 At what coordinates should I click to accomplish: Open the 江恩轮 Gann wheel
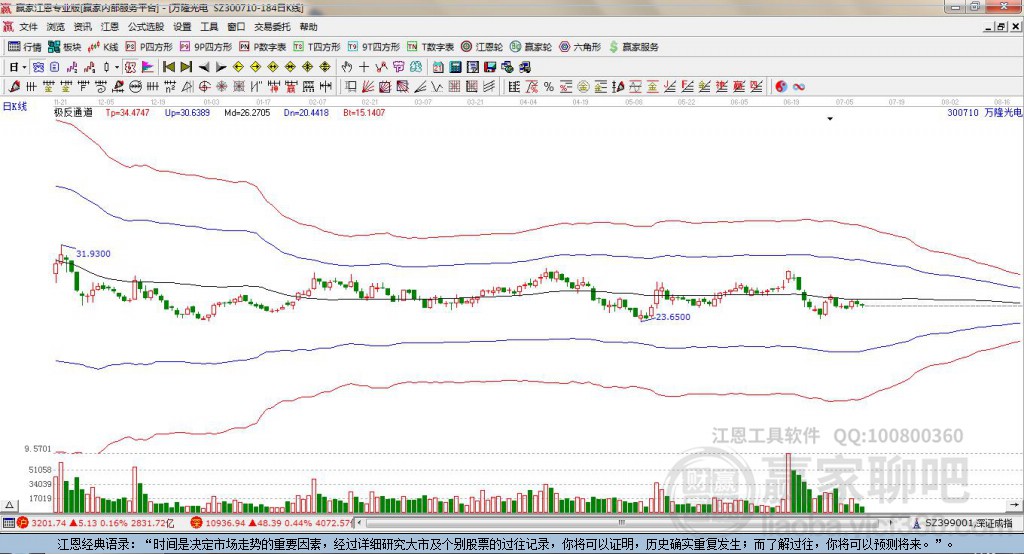tap(482, 47)
